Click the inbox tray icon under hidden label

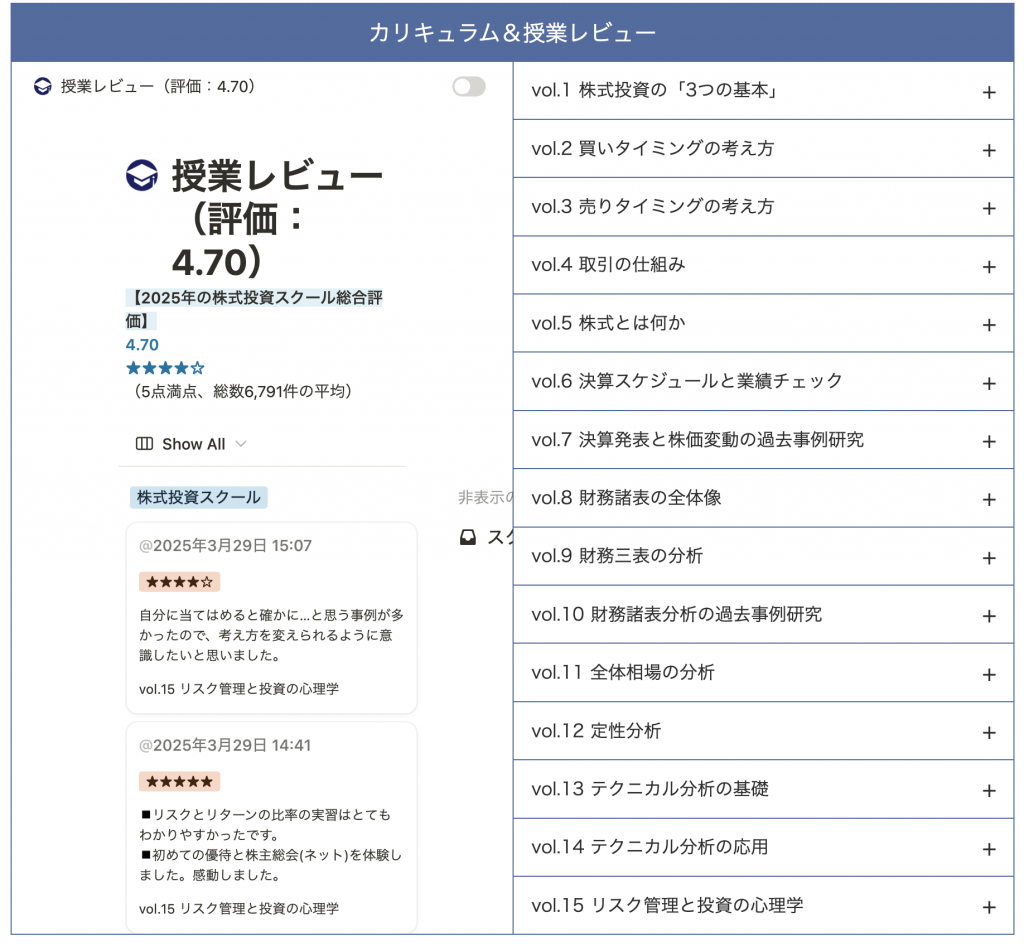click(x=467, y=538)
